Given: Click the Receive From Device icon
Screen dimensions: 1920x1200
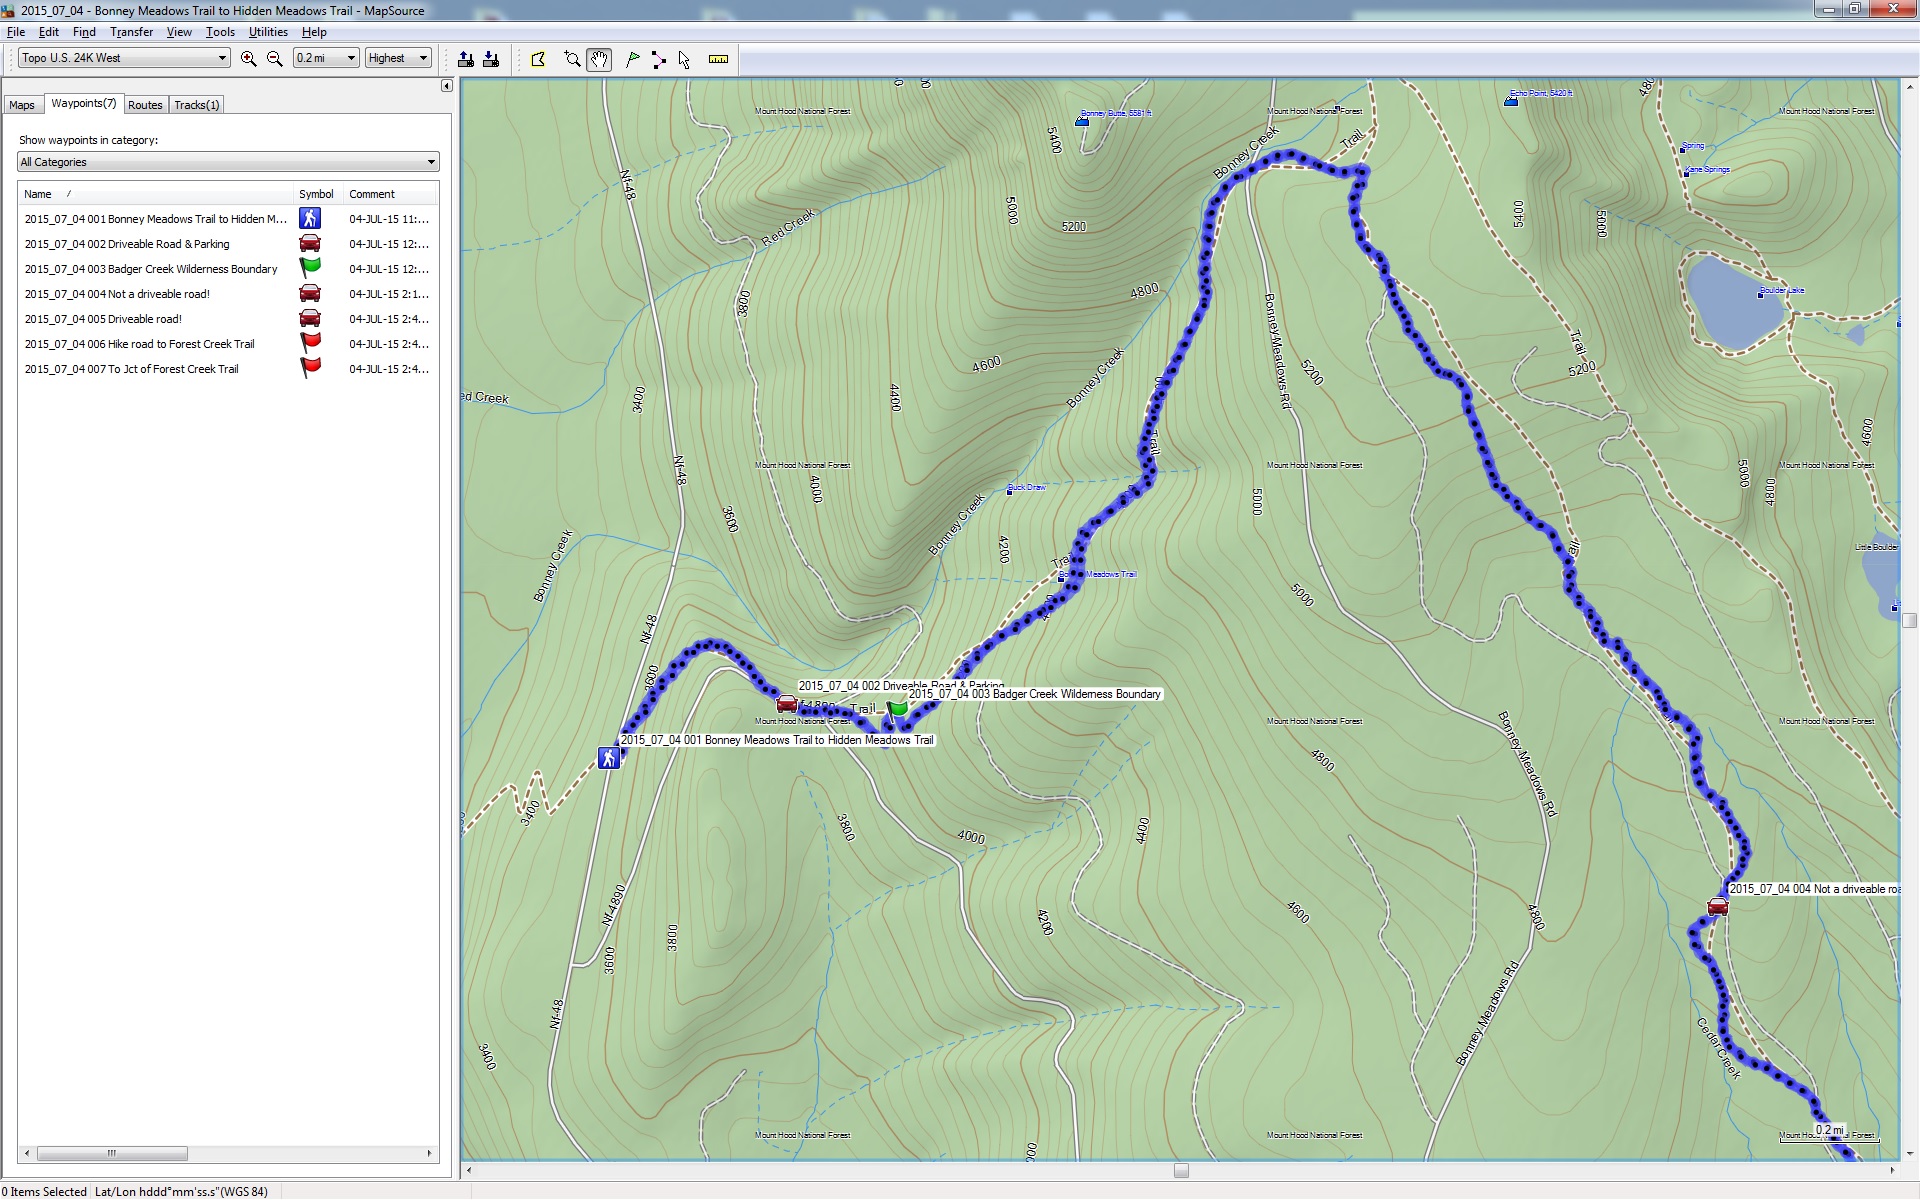Looking at the screenshot, I should click(x=491, y=59).
